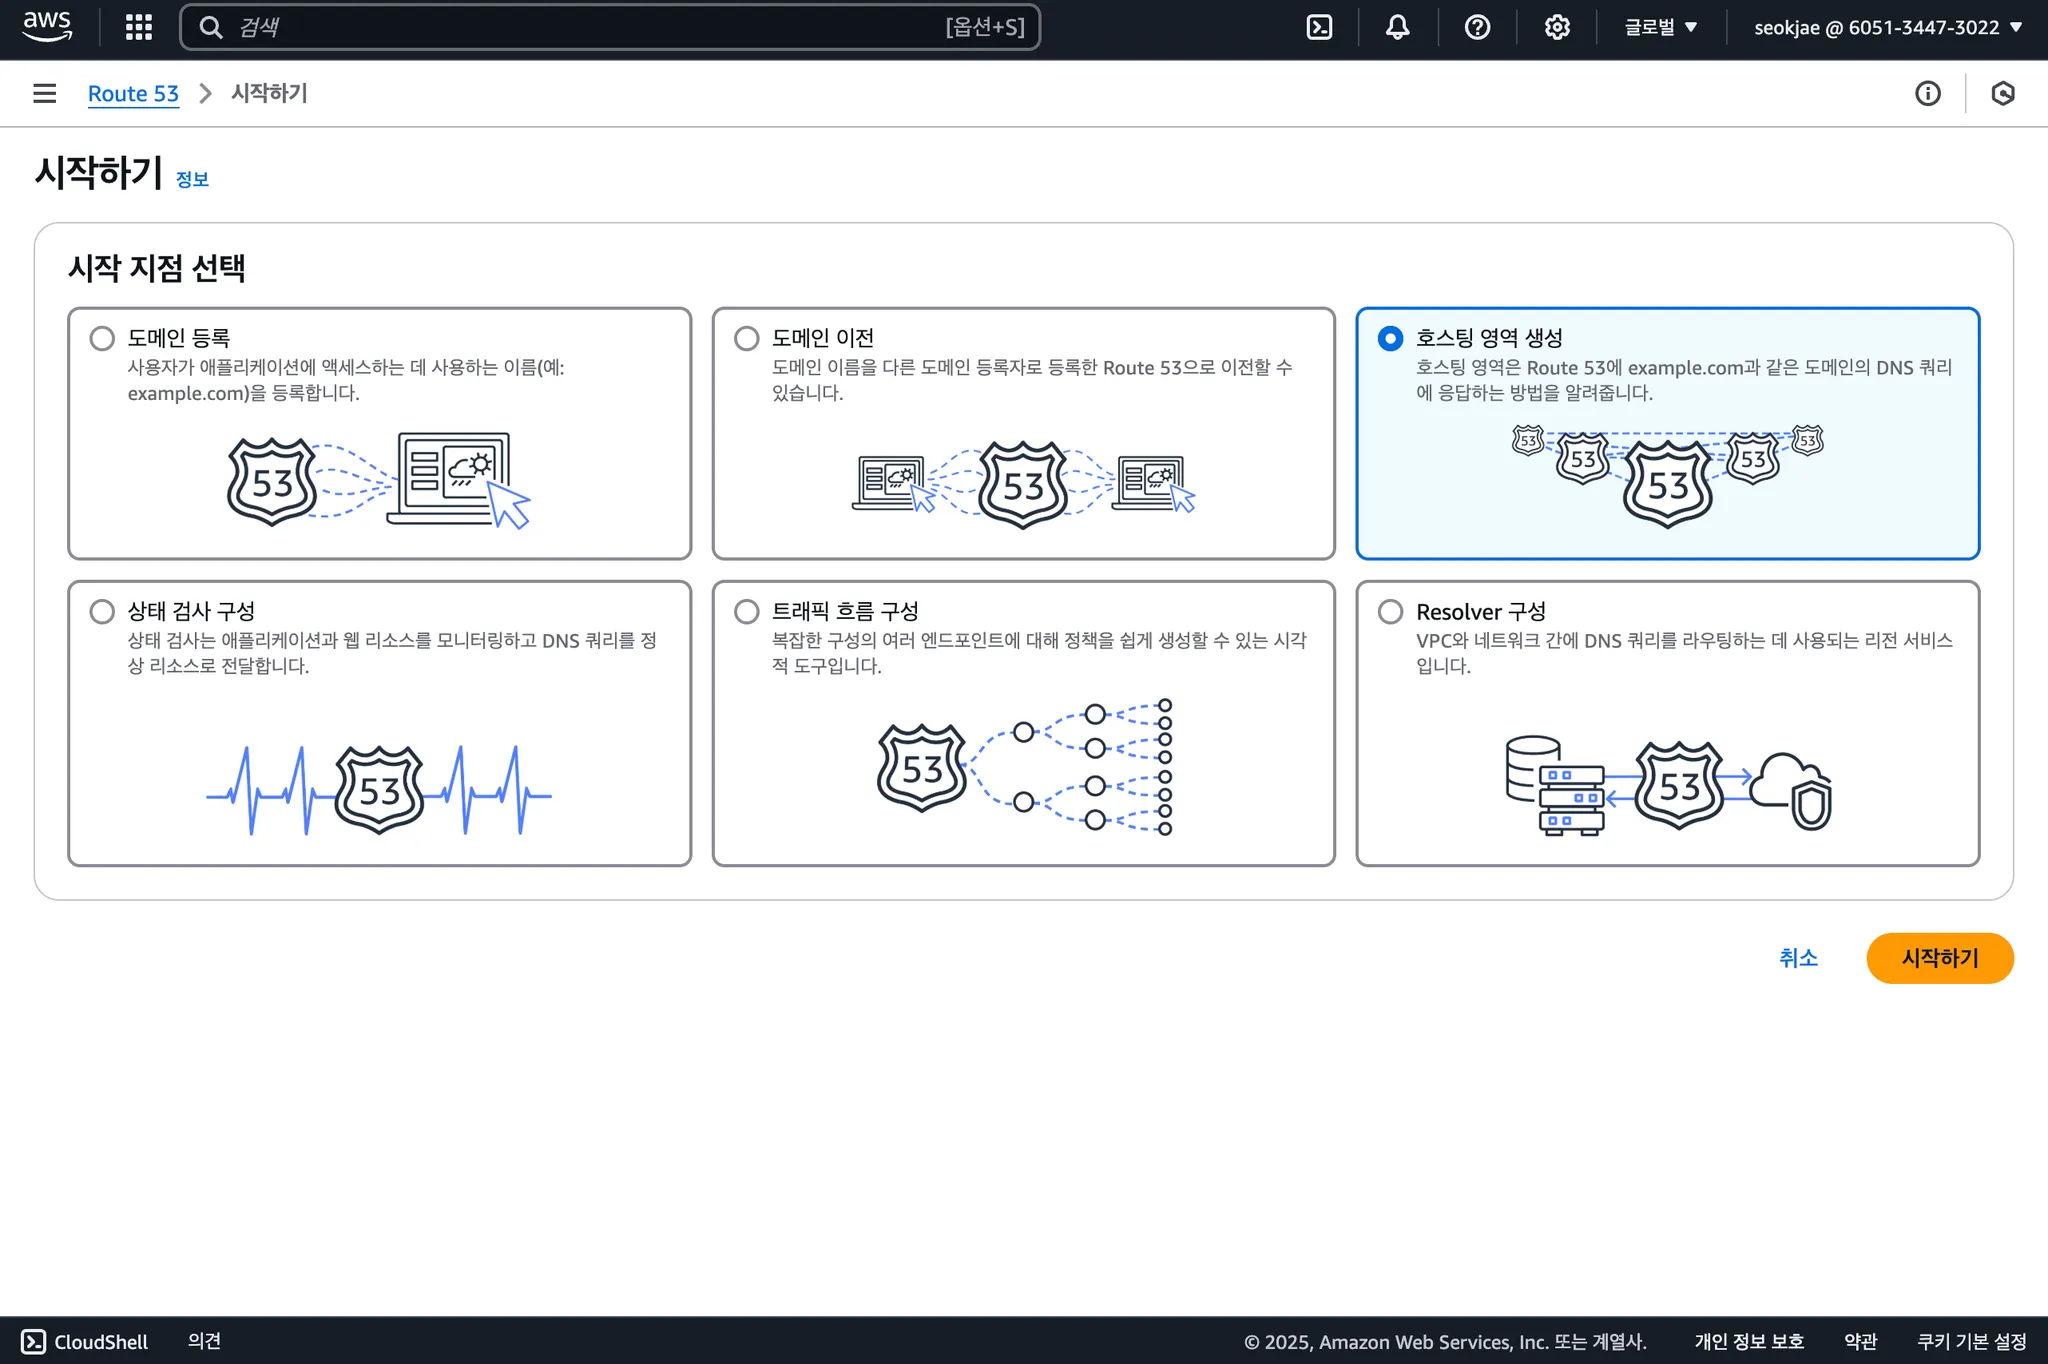This screenshot has width=2048, height=1364.
Task: Select the Resolver 구성 radio option
Action: tap(1390, 611)
